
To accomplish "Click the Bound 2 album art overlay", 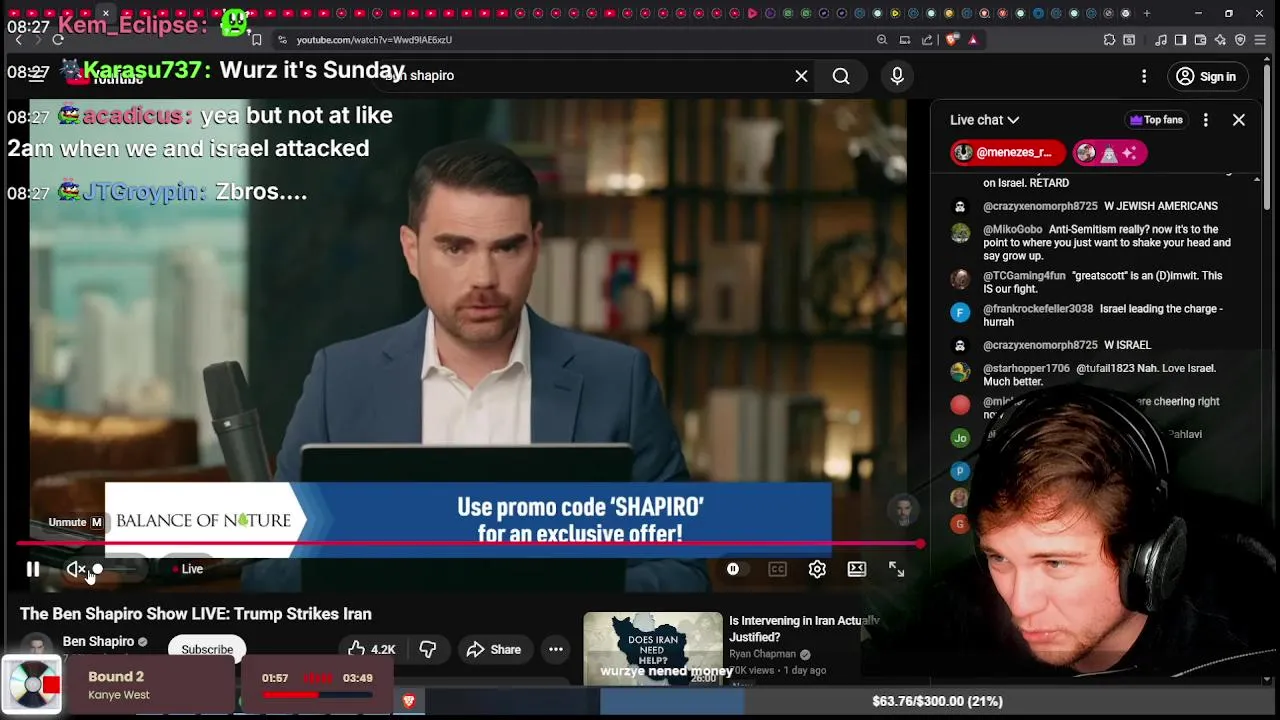I will coord(33,686).
